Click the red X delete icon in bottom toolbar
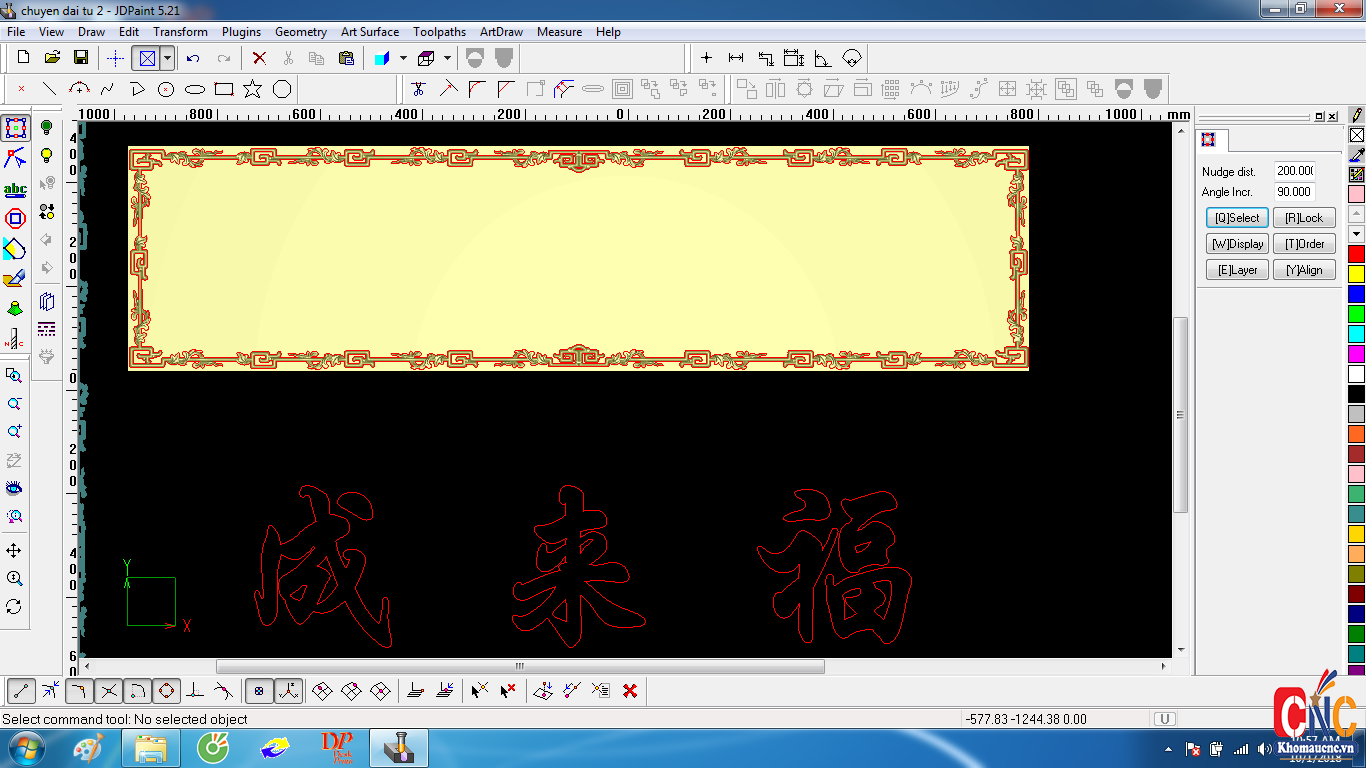 630,690
